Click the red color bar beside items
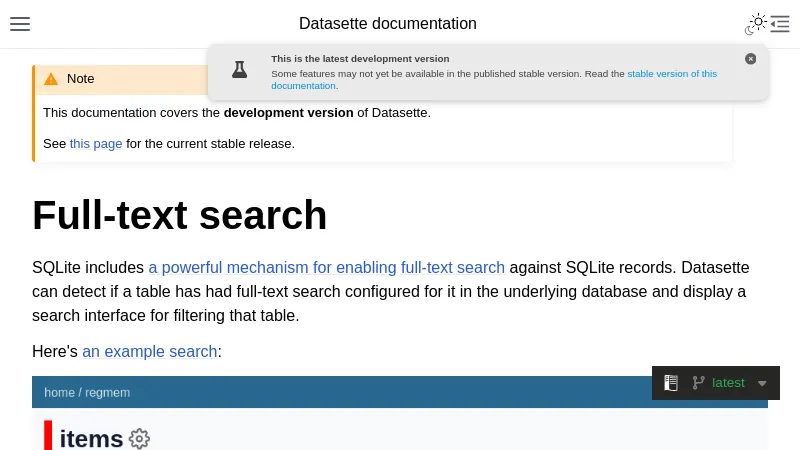Viewport: 800px width, 450px height. pyautogui.click(x=48, y=436)
